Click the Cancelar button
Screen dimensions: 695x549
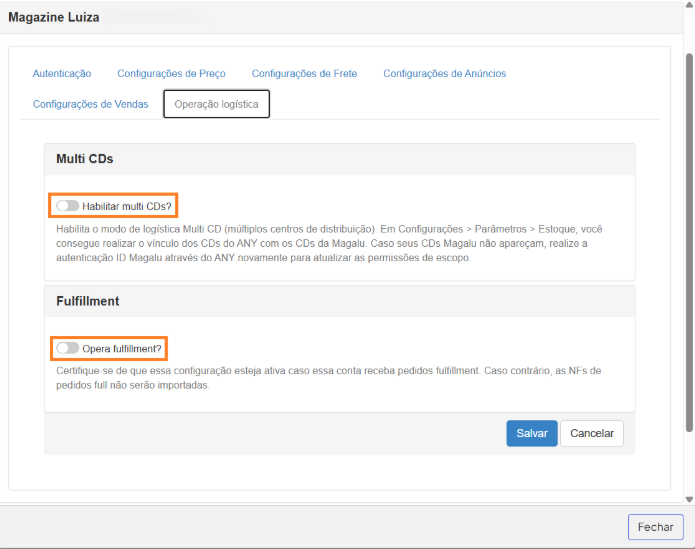pyautogui.click(x=592, y=433)
